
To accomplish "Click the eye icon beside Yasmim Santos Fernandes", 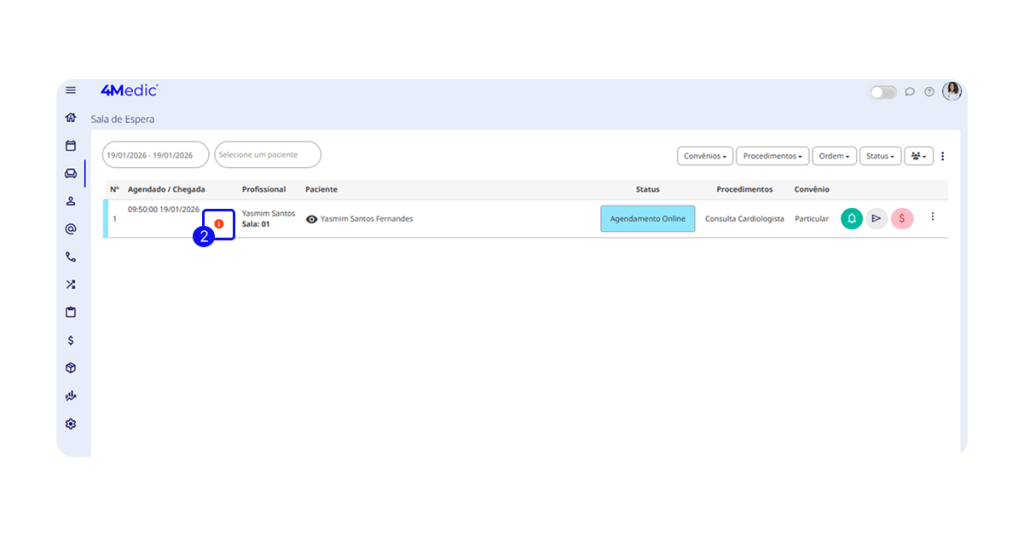I will pos(312,219).
